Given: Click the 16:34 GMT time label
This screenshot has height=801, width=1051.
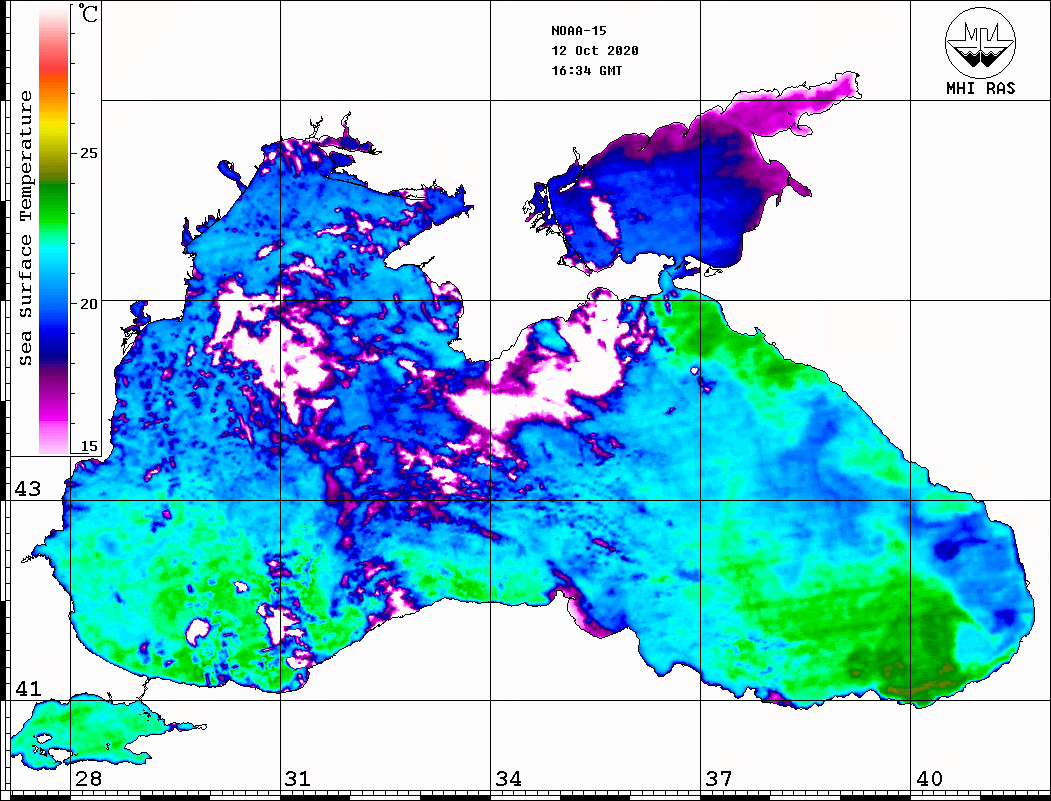Looking at the screenshot, I should (x=586, y=70).
